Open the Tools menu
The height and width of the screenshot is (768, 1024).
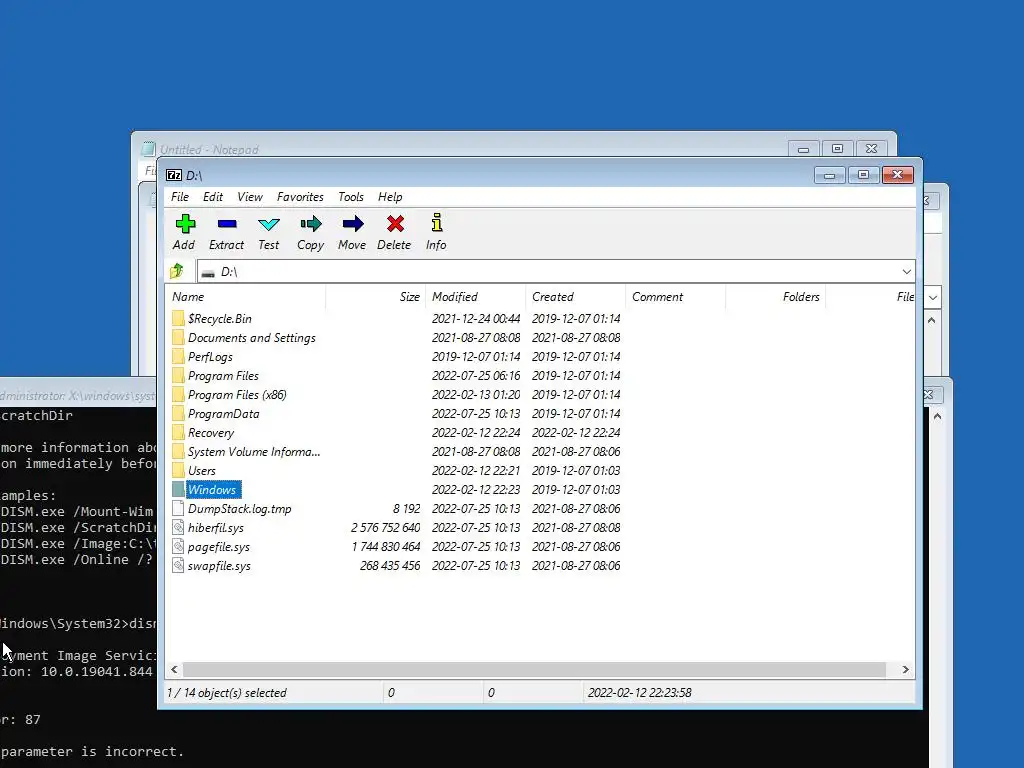pyautogui.click(x=351, y=197)
